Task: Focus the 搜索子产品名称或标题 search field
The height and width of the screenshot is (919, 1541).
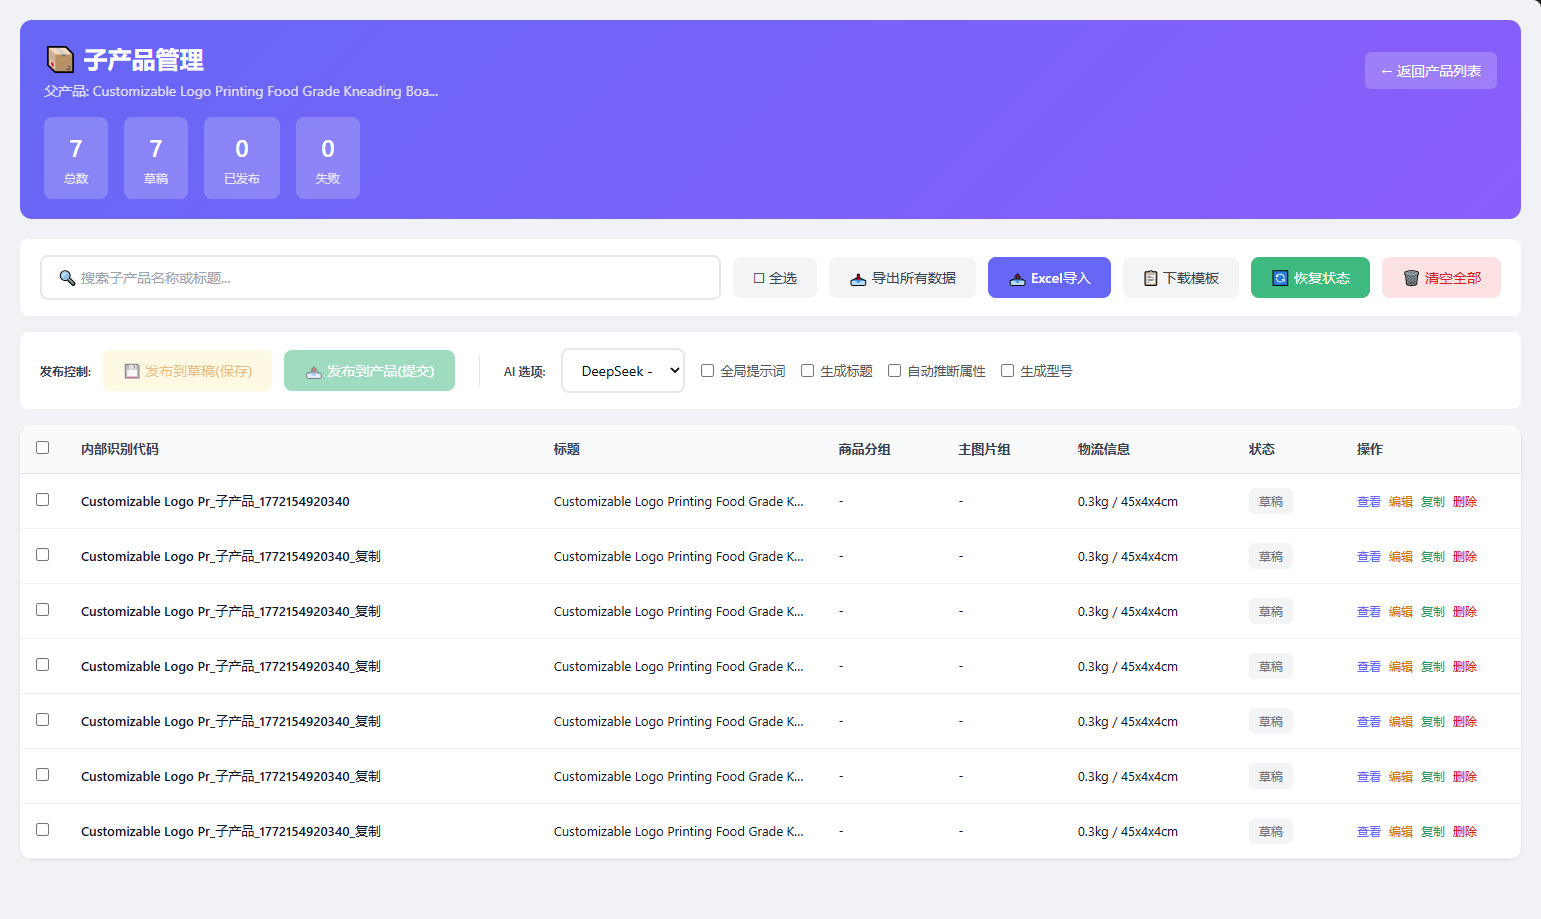Action: click(x=380, y=278)
